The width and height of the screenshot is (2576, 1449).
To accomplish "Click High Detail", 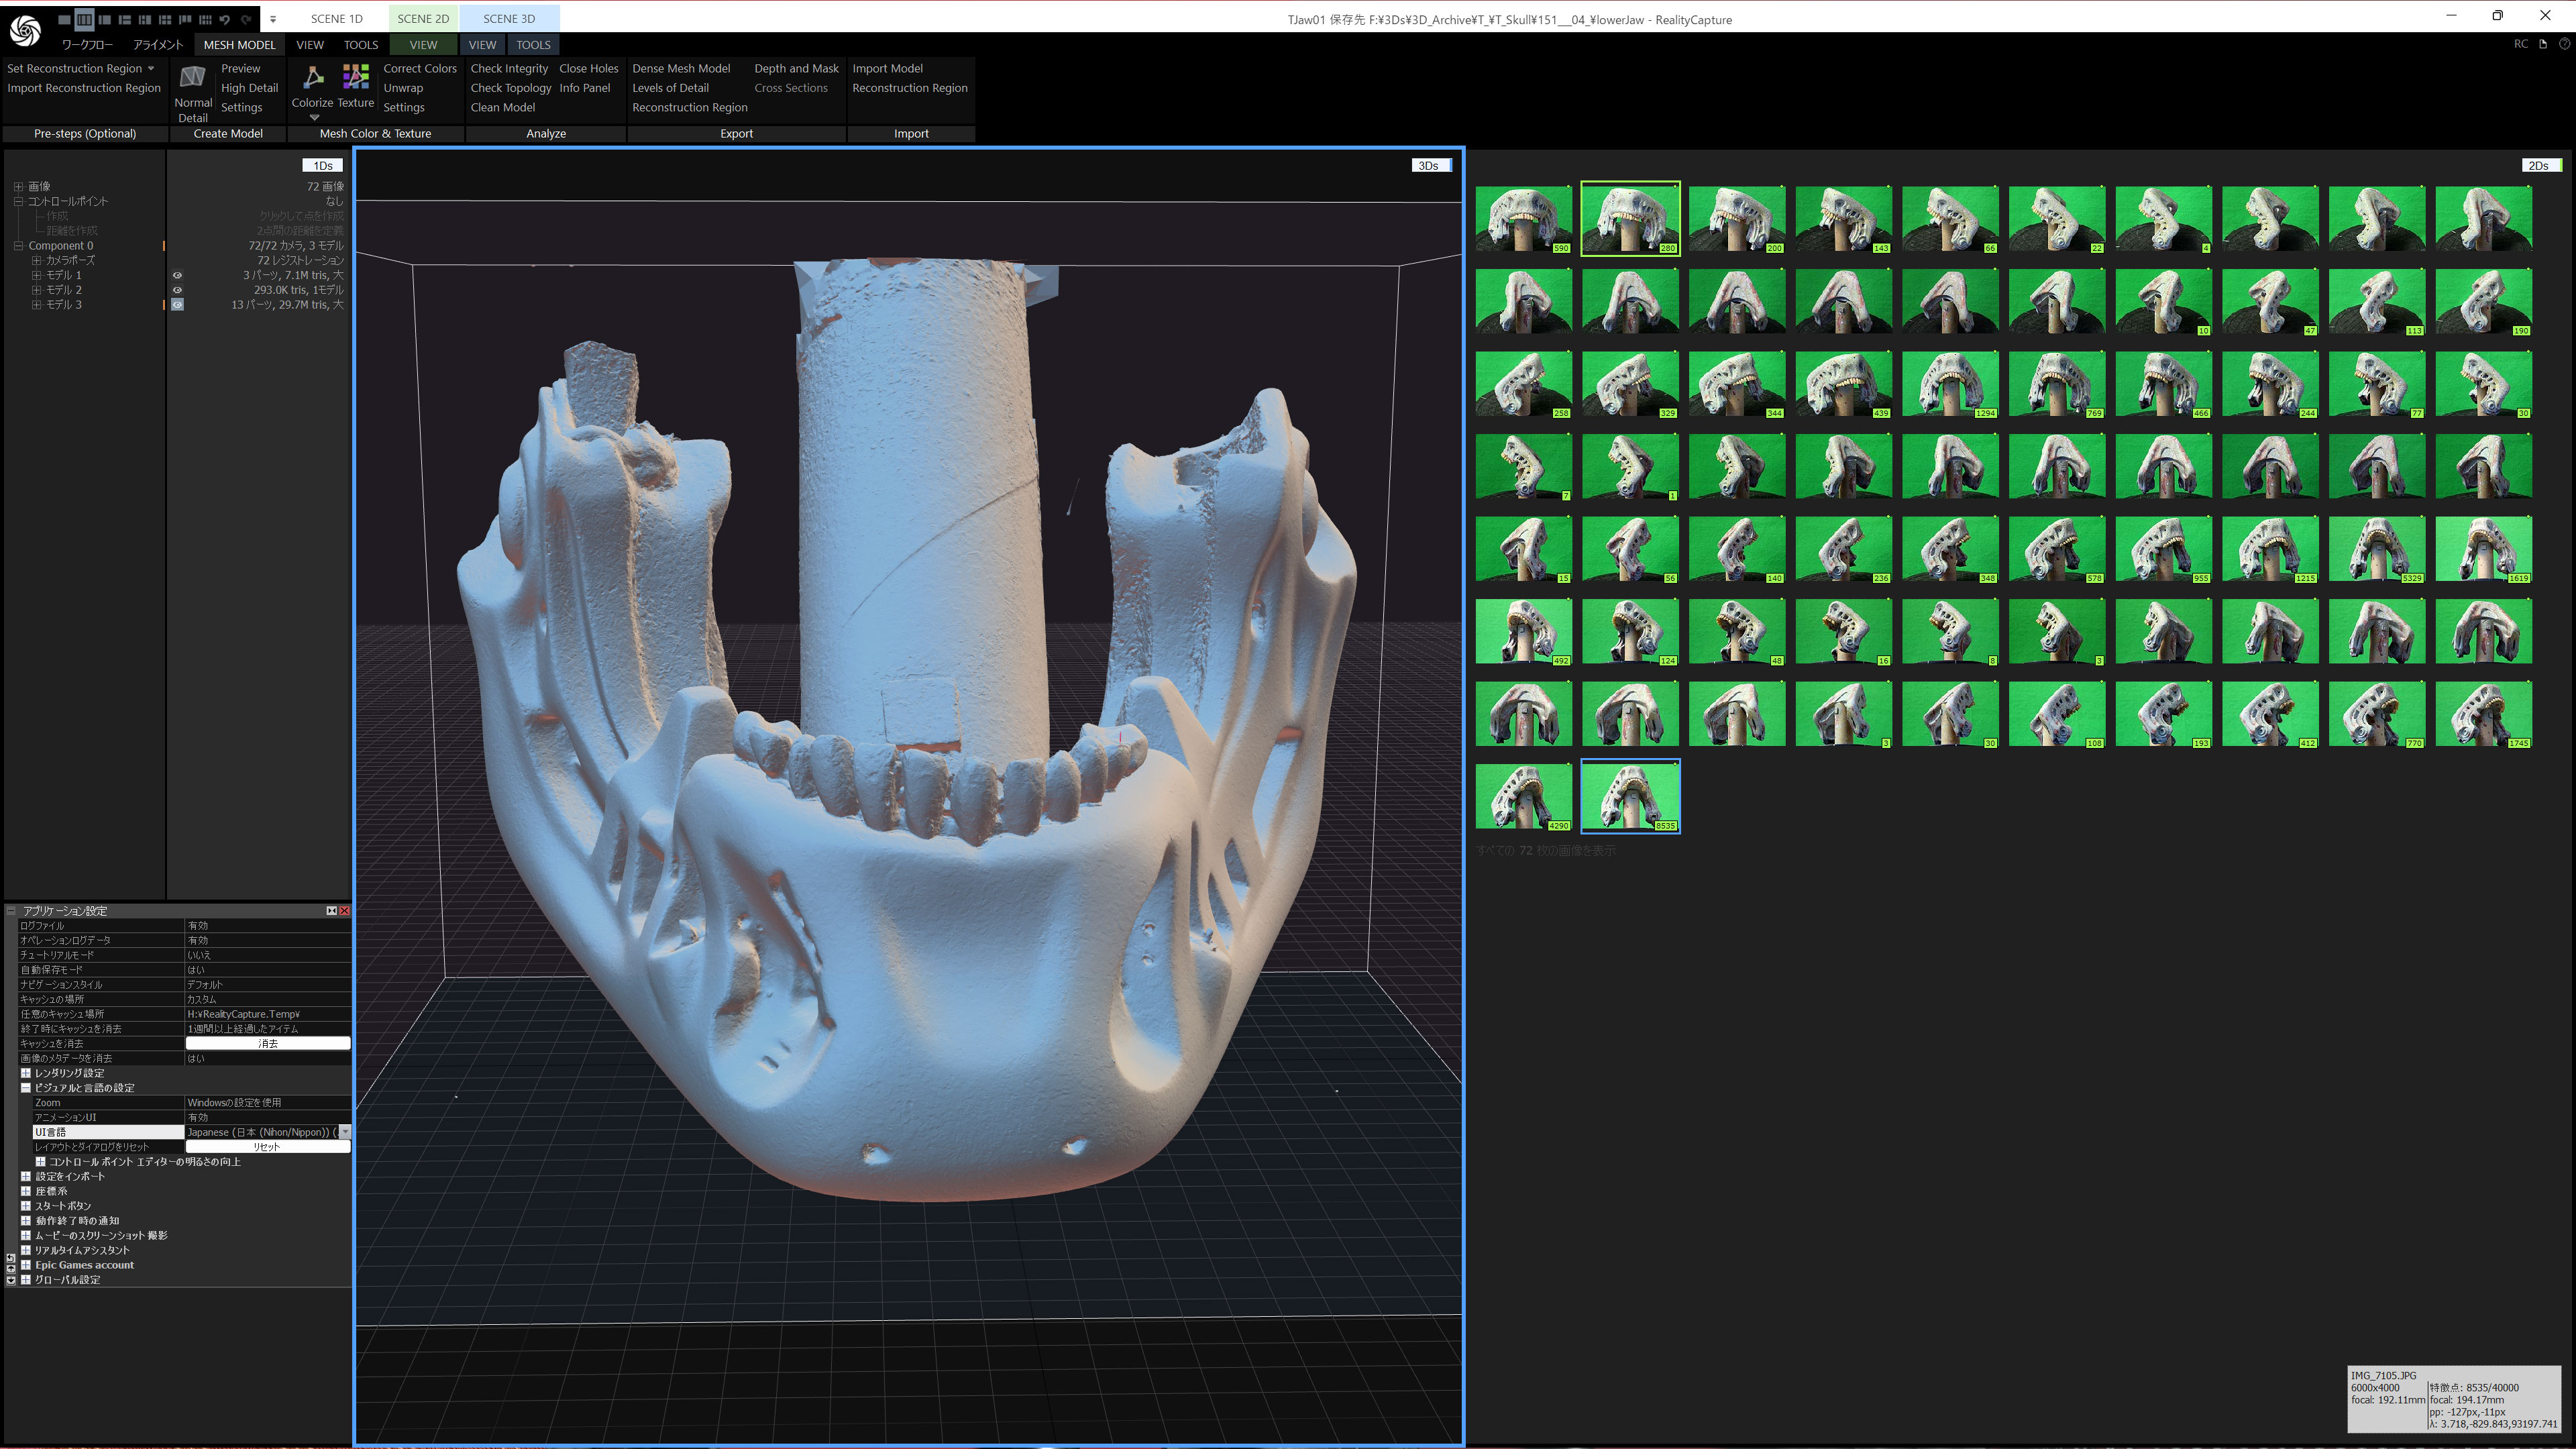I will 249,88.
